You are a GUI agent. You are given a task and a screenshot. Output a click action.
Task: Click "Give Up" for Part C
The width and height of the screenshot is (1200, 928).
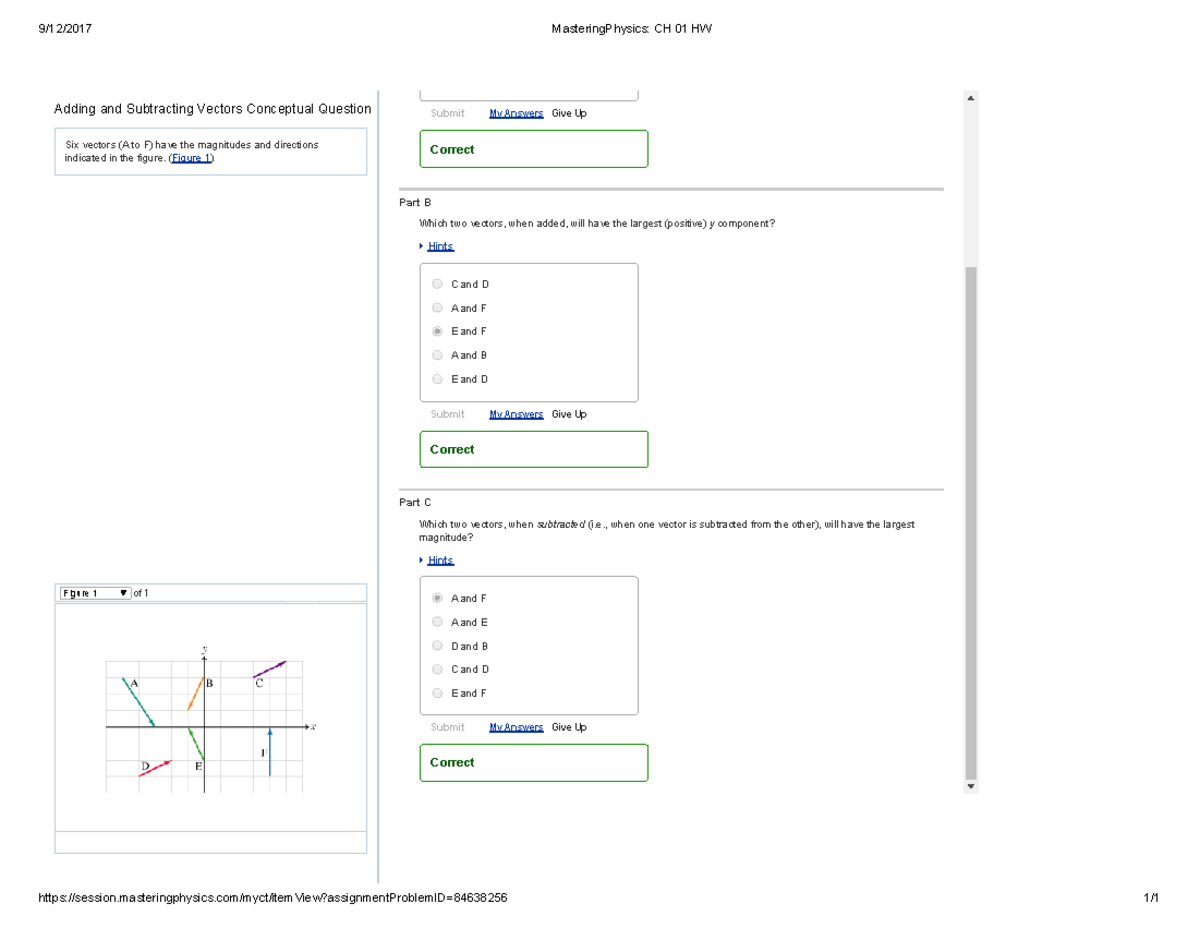(x=568, y=727)
